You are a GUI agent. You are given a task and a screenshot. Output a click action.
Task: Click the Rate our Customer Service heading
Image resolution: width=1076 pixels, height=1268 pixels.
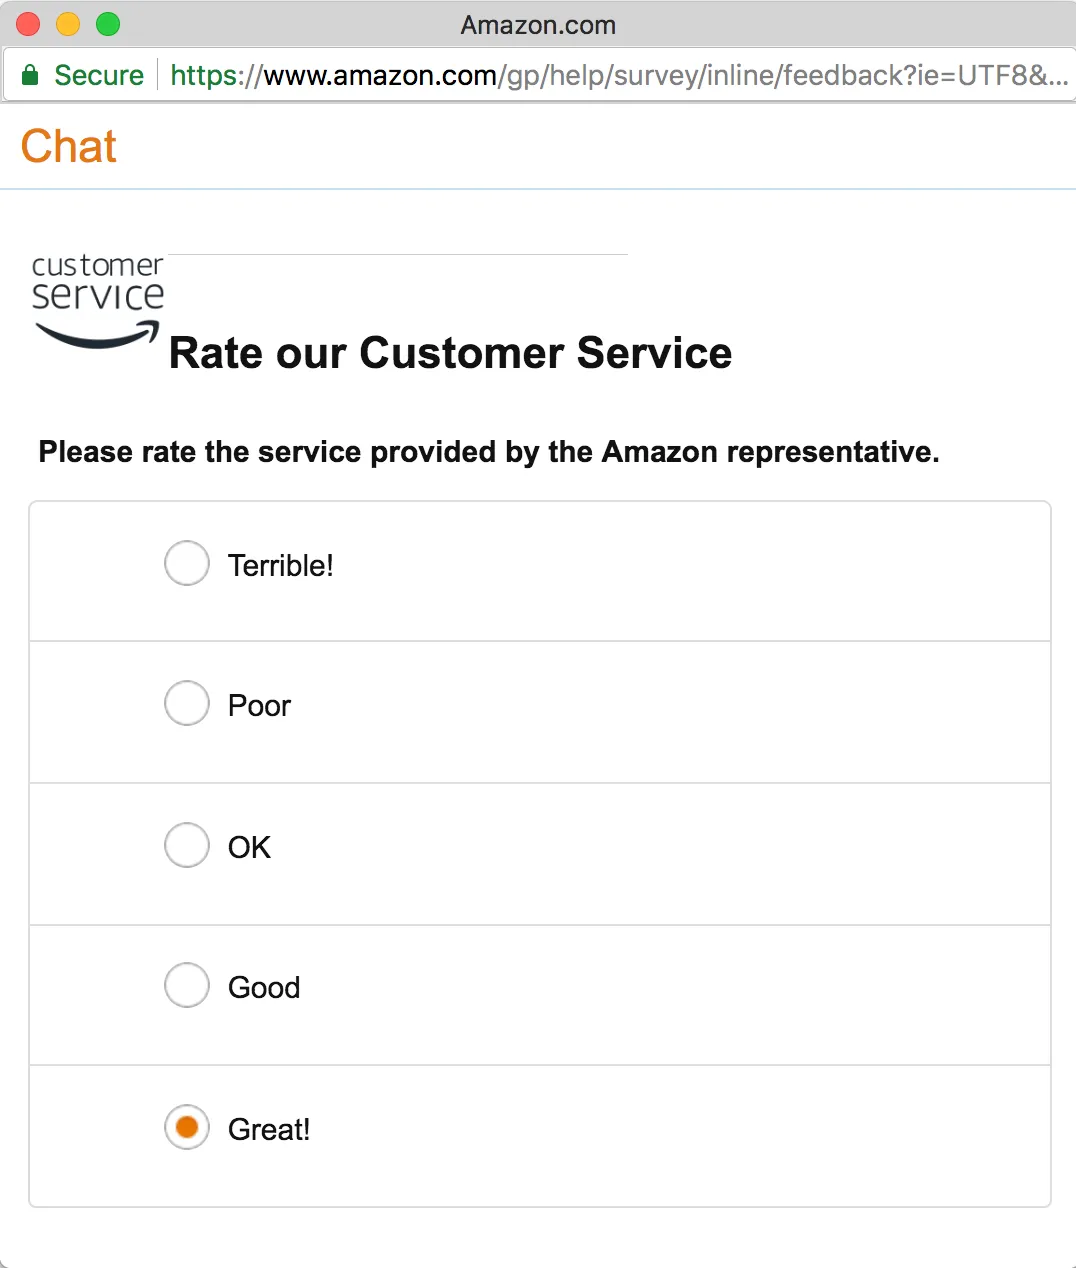click(450, 353)
